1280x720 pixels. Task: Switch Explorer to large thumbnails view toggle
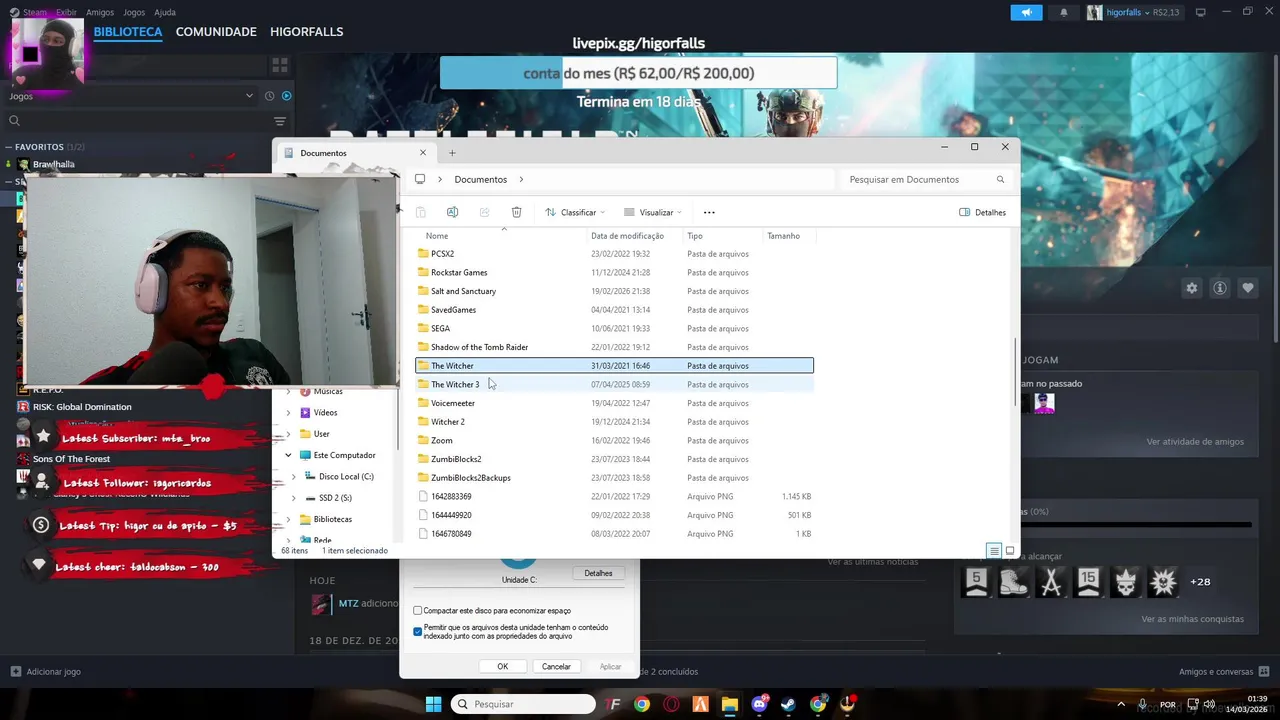click(x=1010, y=551)
